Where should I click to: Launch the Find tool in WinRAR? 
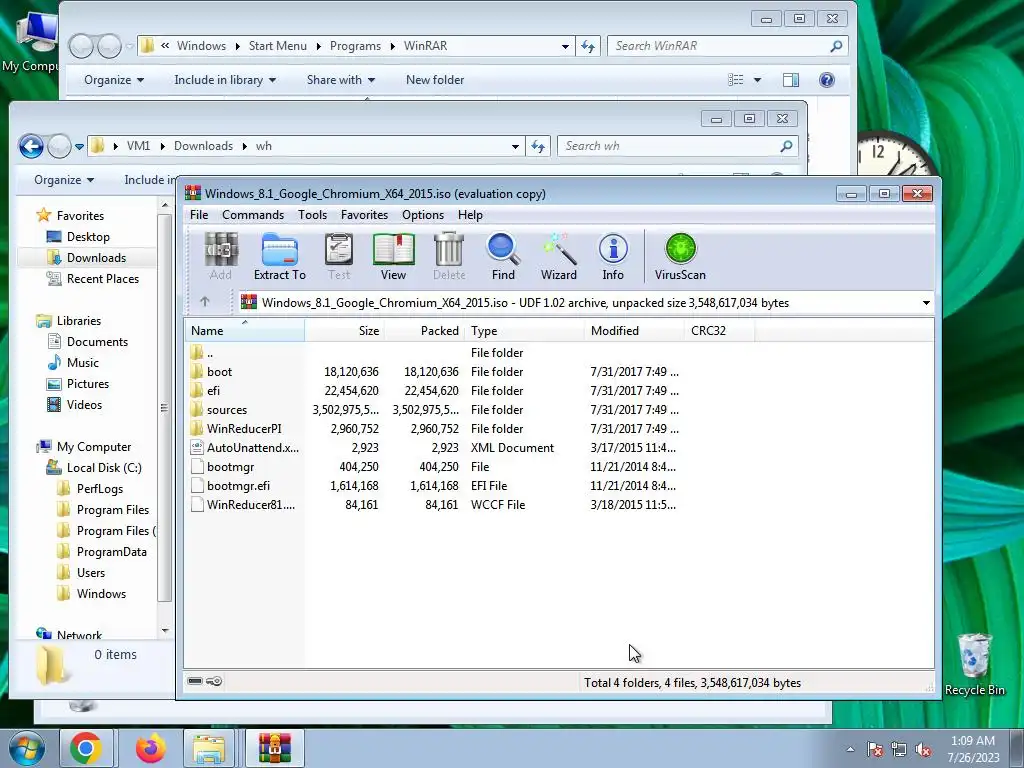click(x=503, y=257)
